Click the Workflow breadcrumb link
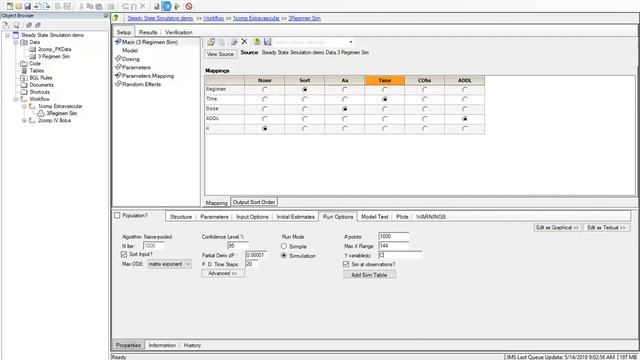The image size is (640, 360). pyautogui.click(x=214, y=18)
